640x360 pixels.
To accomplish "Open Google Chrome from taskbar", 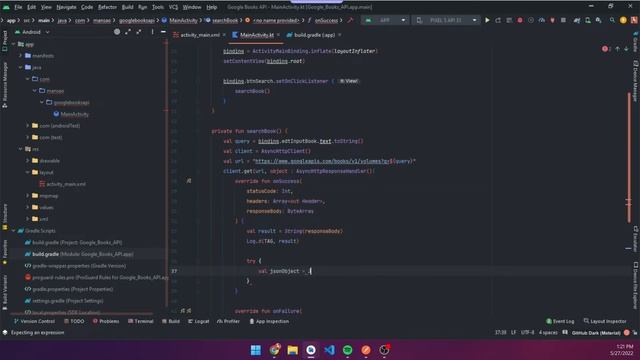I will pyautogui.click(x=274, y=350).
